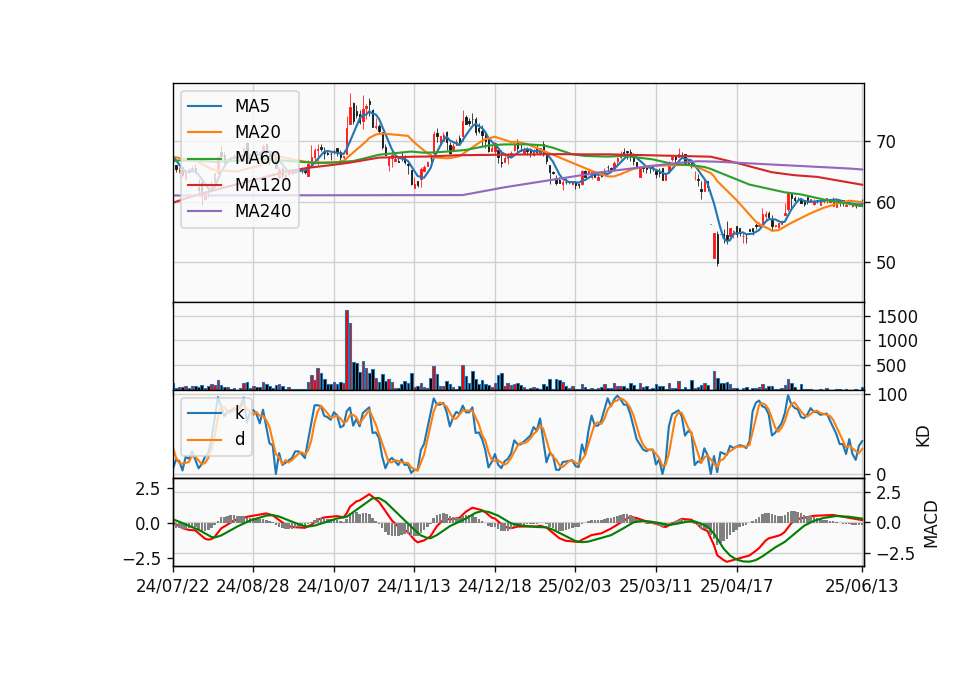Click the 24/08/28 date label
Screen dimensions: 960x690
253,586
